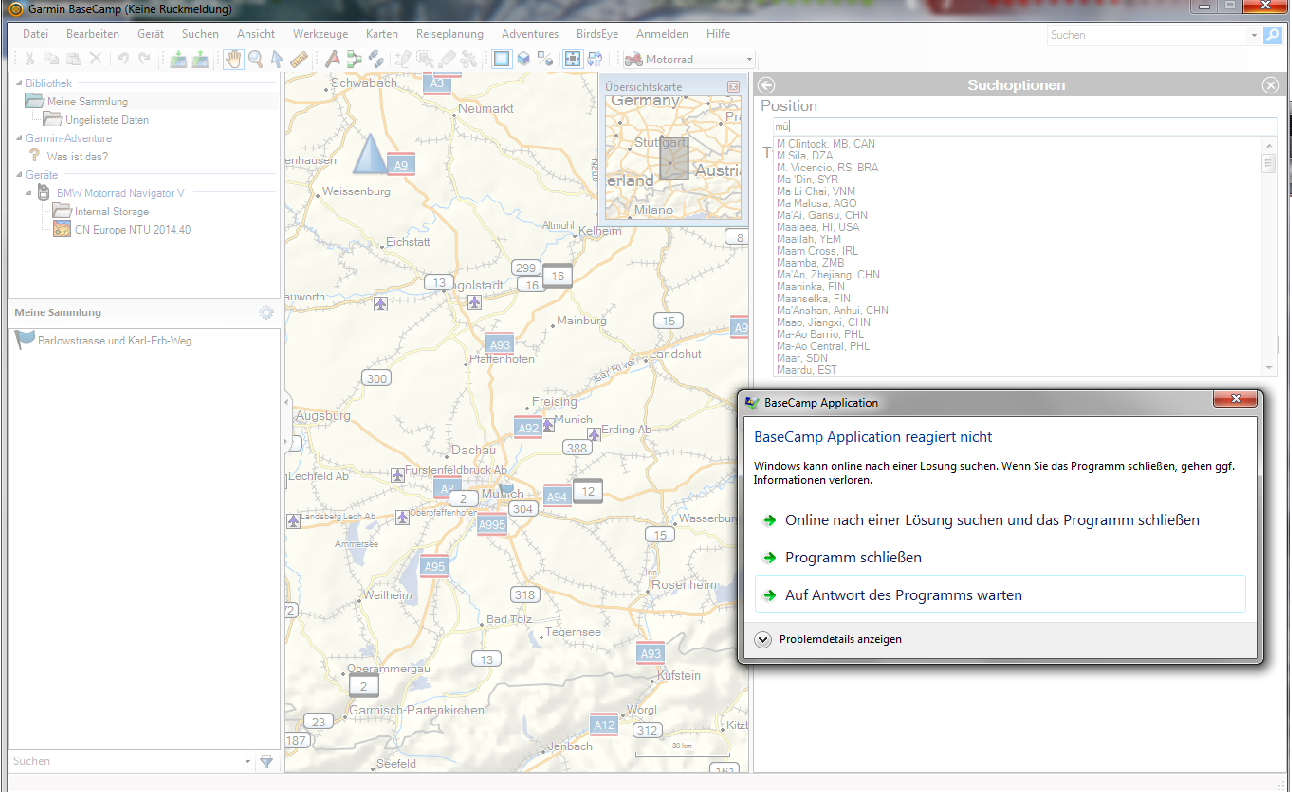
Task: Open the Reiseplanung menu
Action: tap(449, 34)
